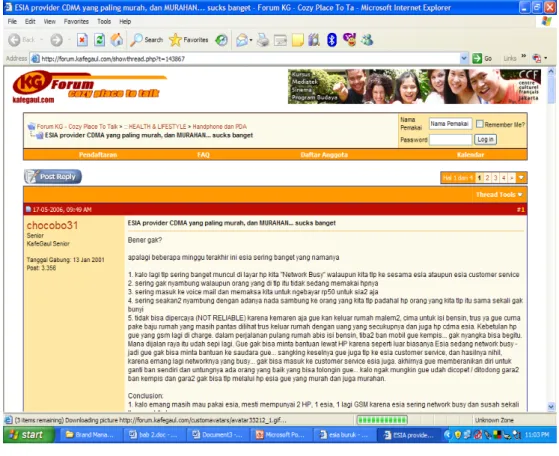The height and width of the screenshot is (456, 559).
Task: Open the Tools menu
Action: pos(104,21)
